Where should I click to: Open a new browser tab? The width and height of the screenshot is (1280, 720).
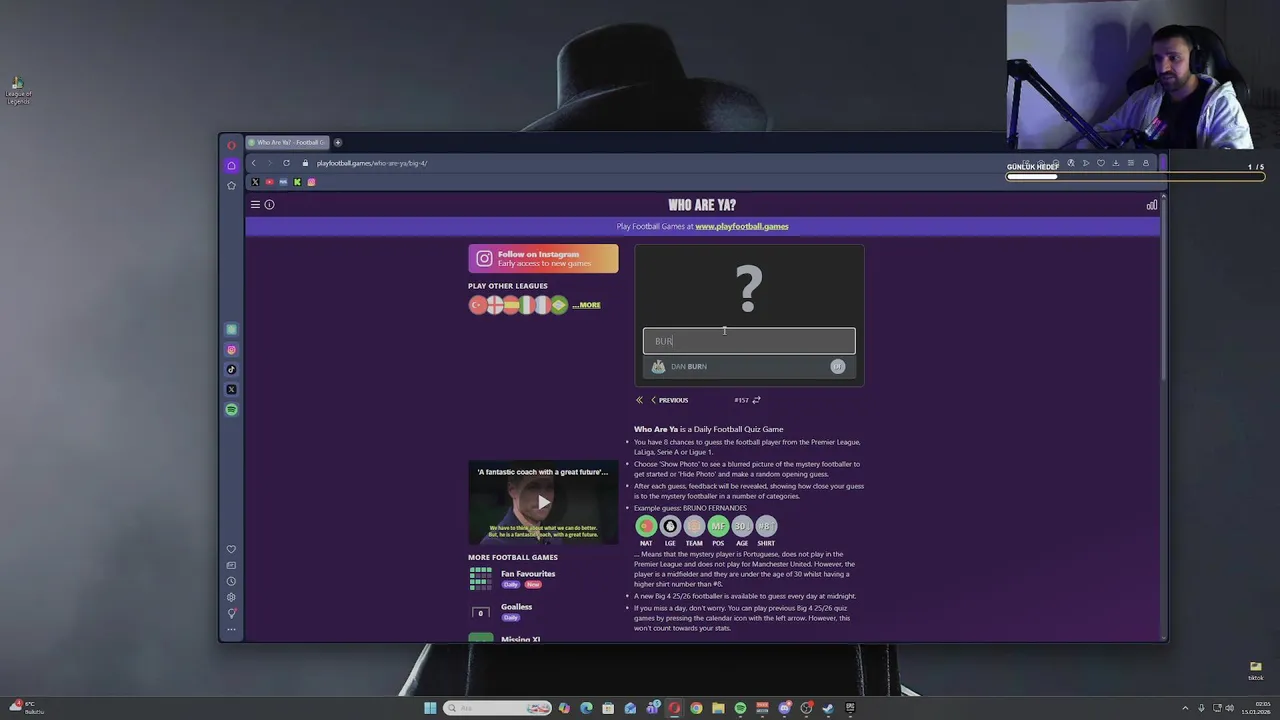tap(338, 142)
